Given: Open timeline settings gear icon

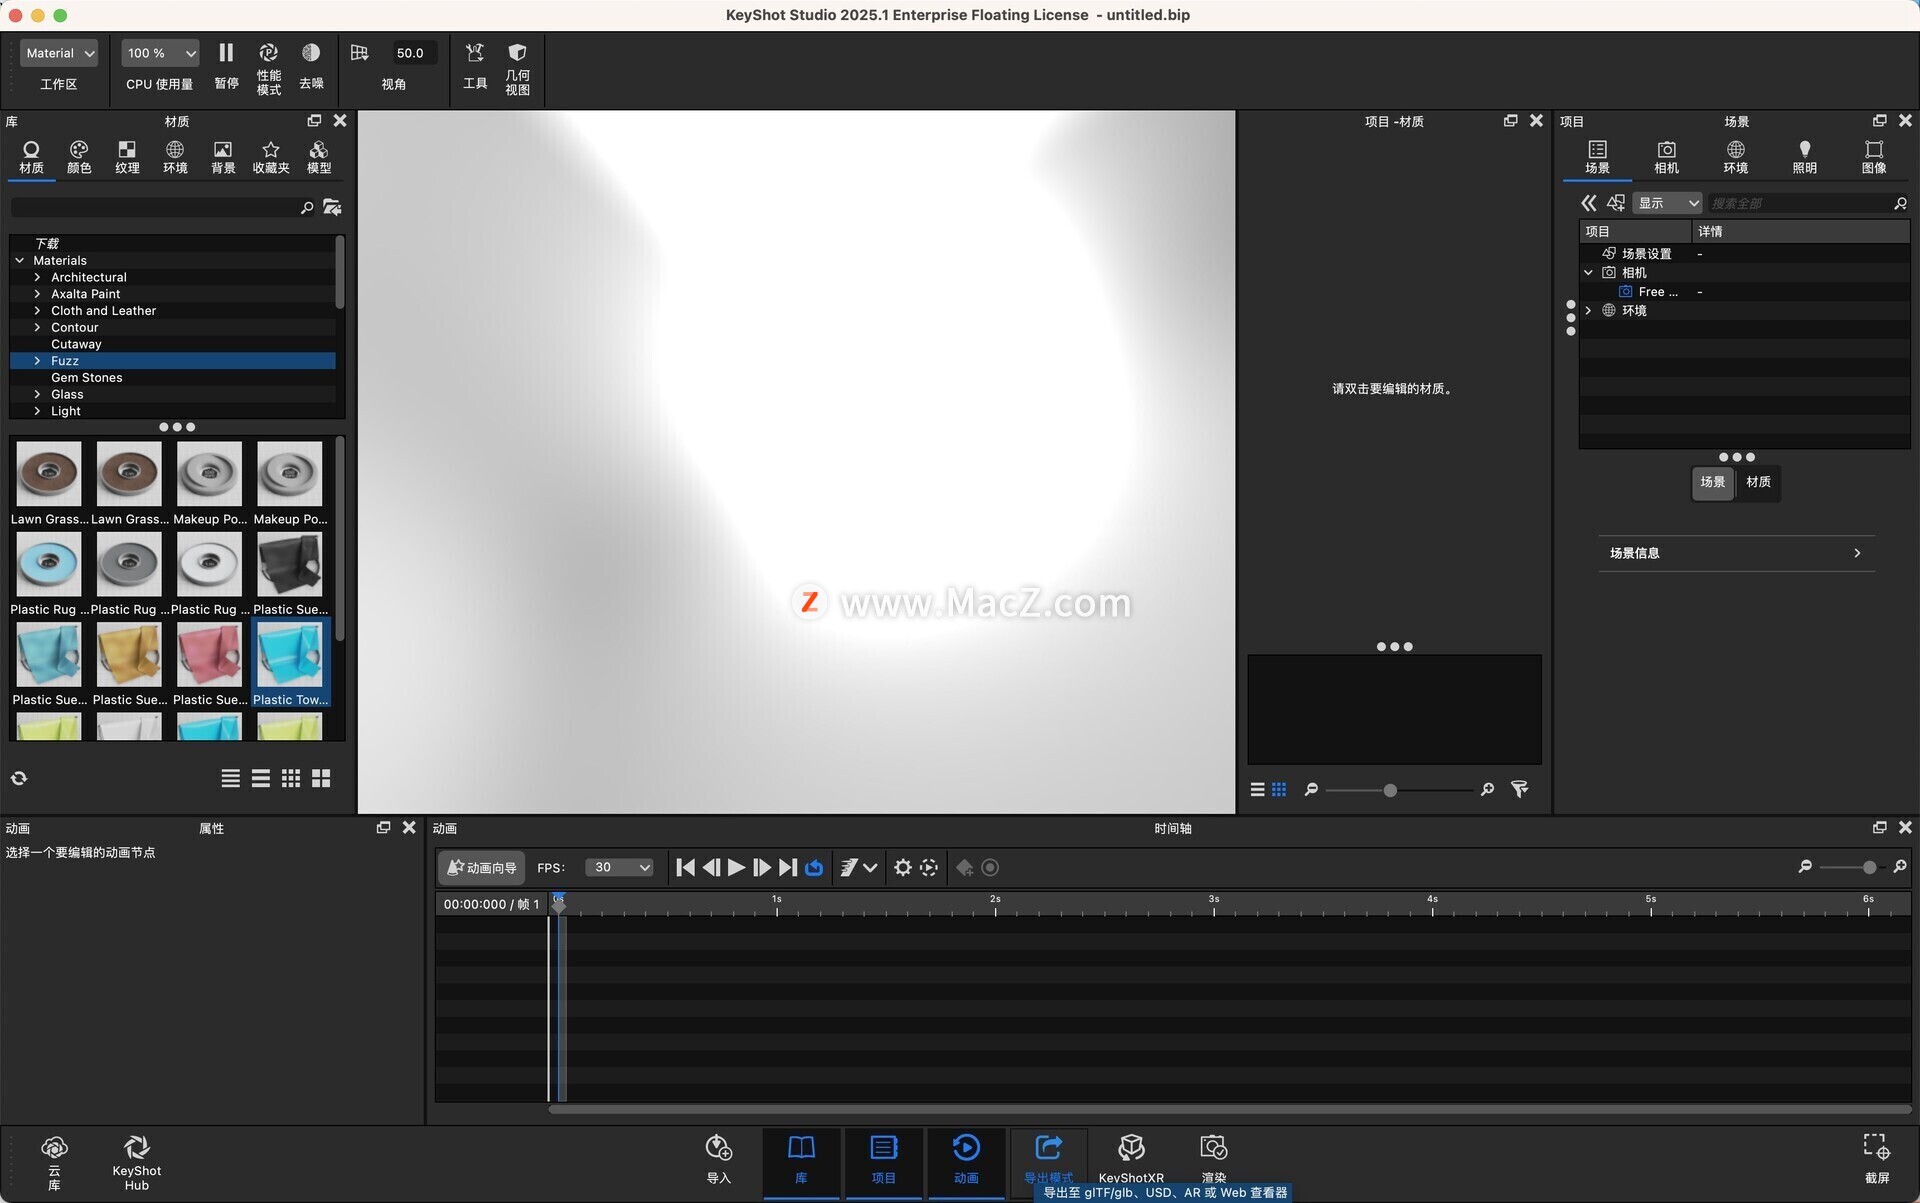Looking at the screenshot, I should 902,867.
